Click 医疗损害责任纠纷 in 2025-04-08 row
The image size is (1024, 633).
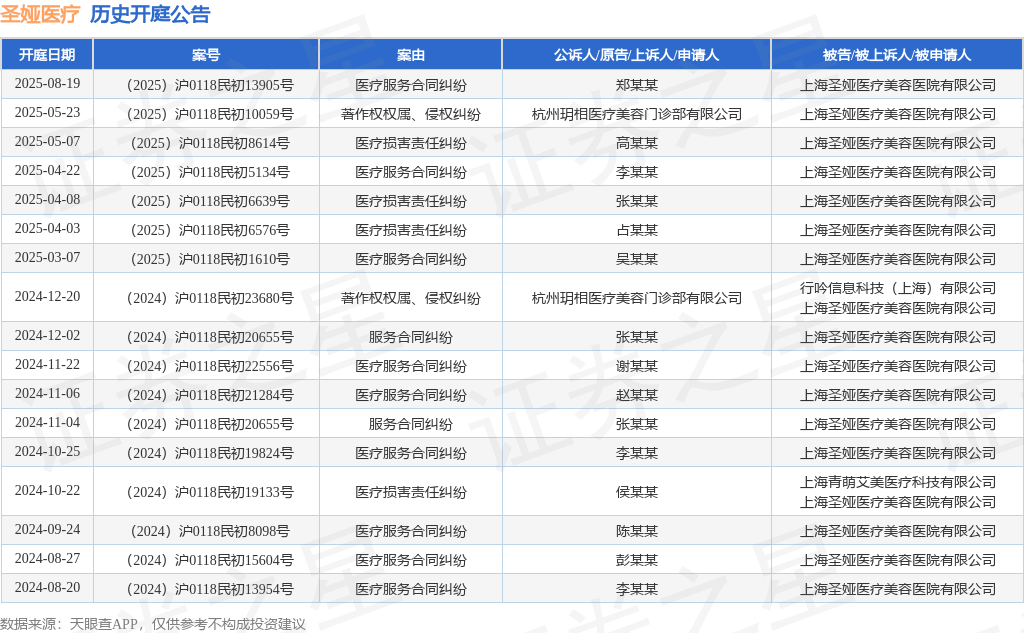pos(410,201)
